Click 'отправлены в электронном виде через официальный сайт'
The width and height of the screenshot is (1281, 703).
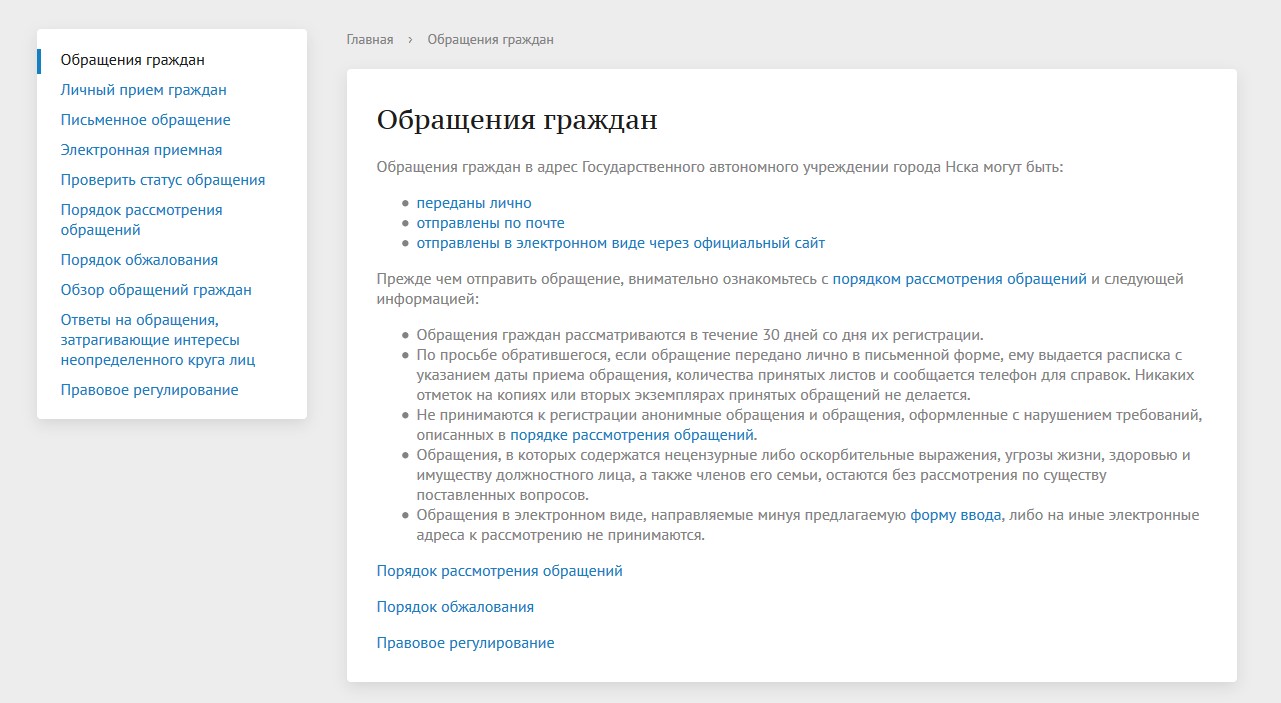point(620,243)
